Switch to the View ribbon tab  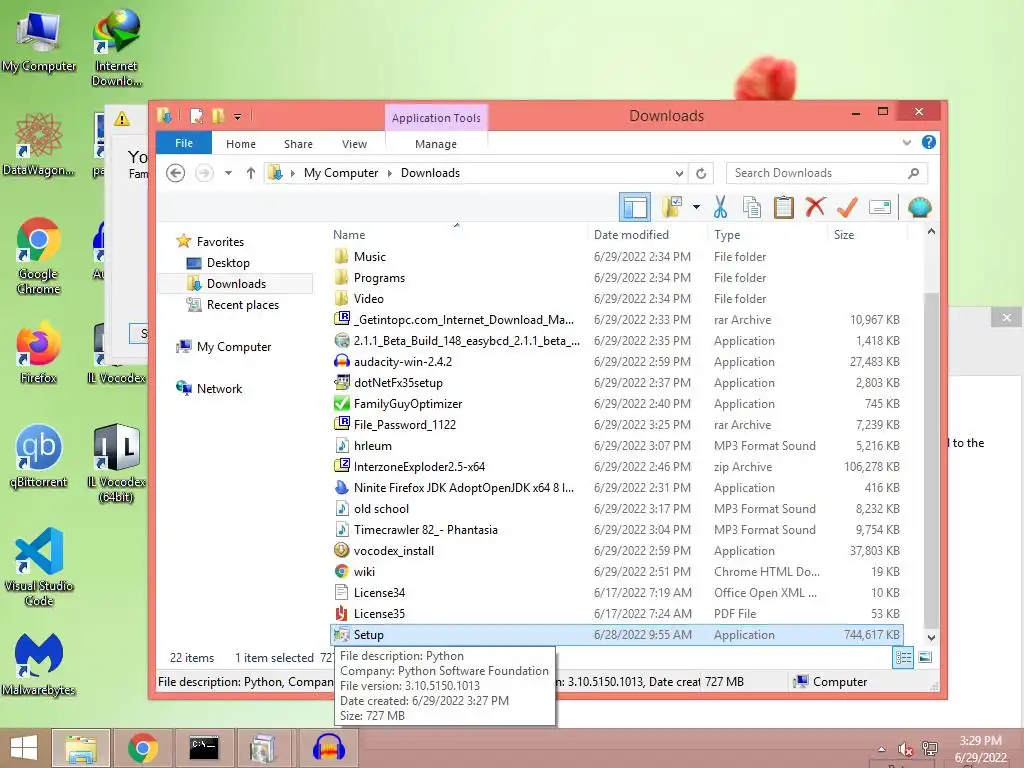coord(354,144)
